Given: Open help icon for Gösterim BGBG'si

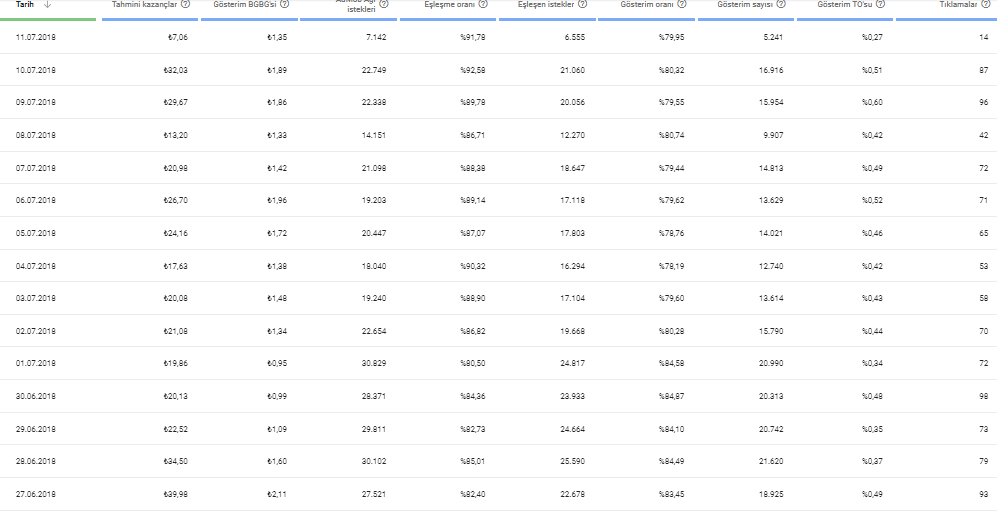Looking at the screenshot, I should (284, 4).
